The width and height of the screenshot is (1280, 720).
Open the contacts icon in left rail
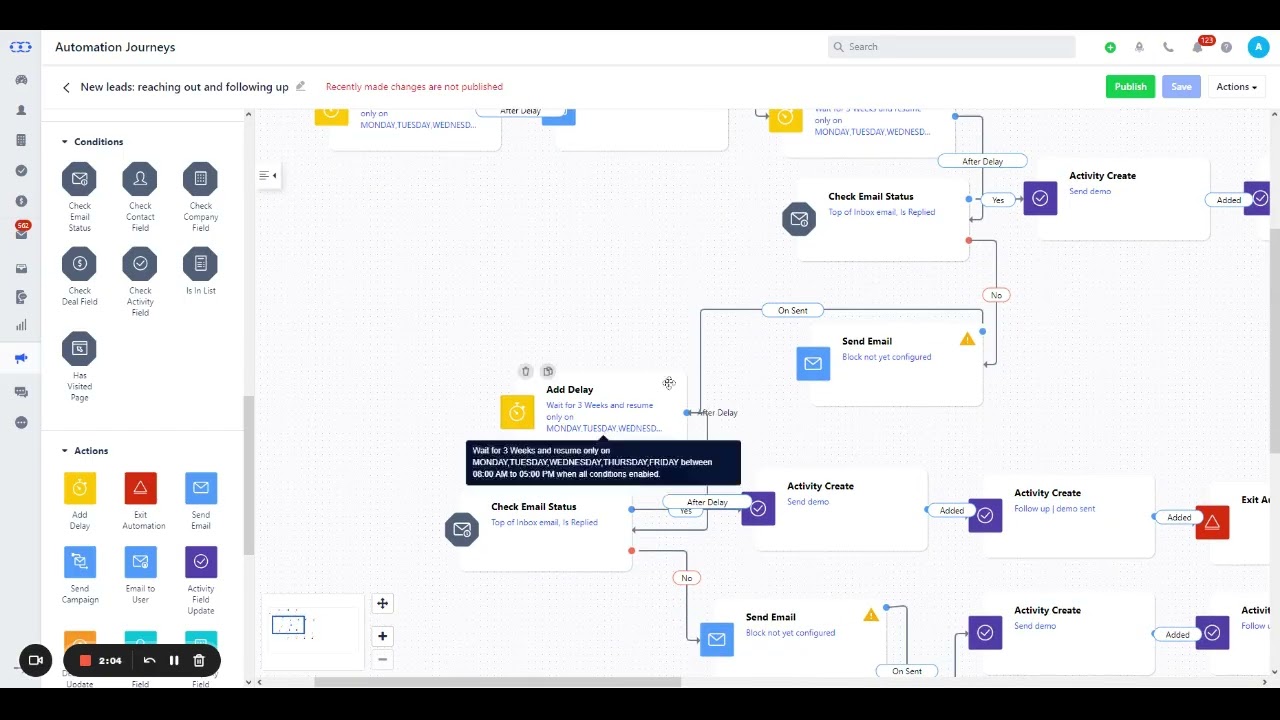[x=21, y=110]
